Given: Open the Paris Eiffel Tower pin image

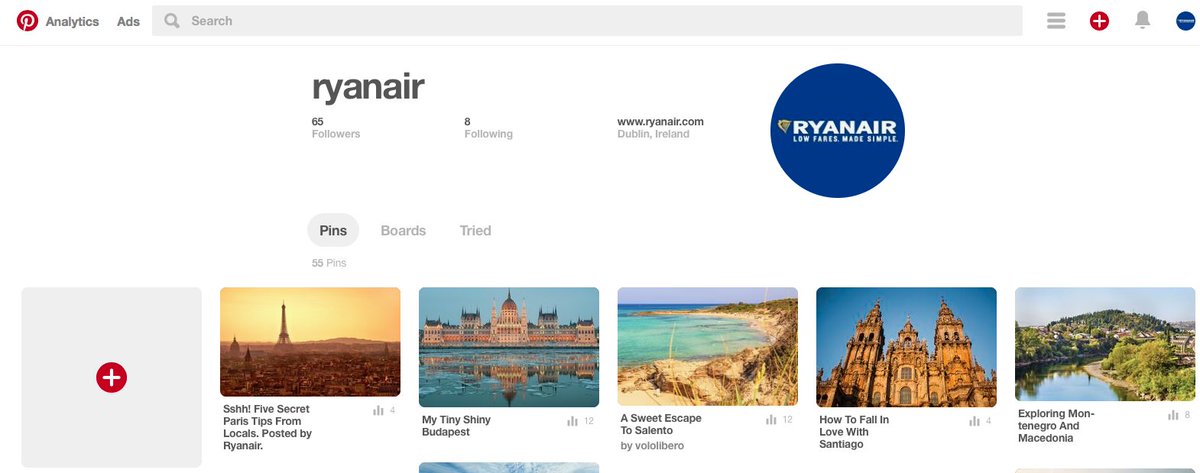Looking at the screenshot, I should click(310, 342).
